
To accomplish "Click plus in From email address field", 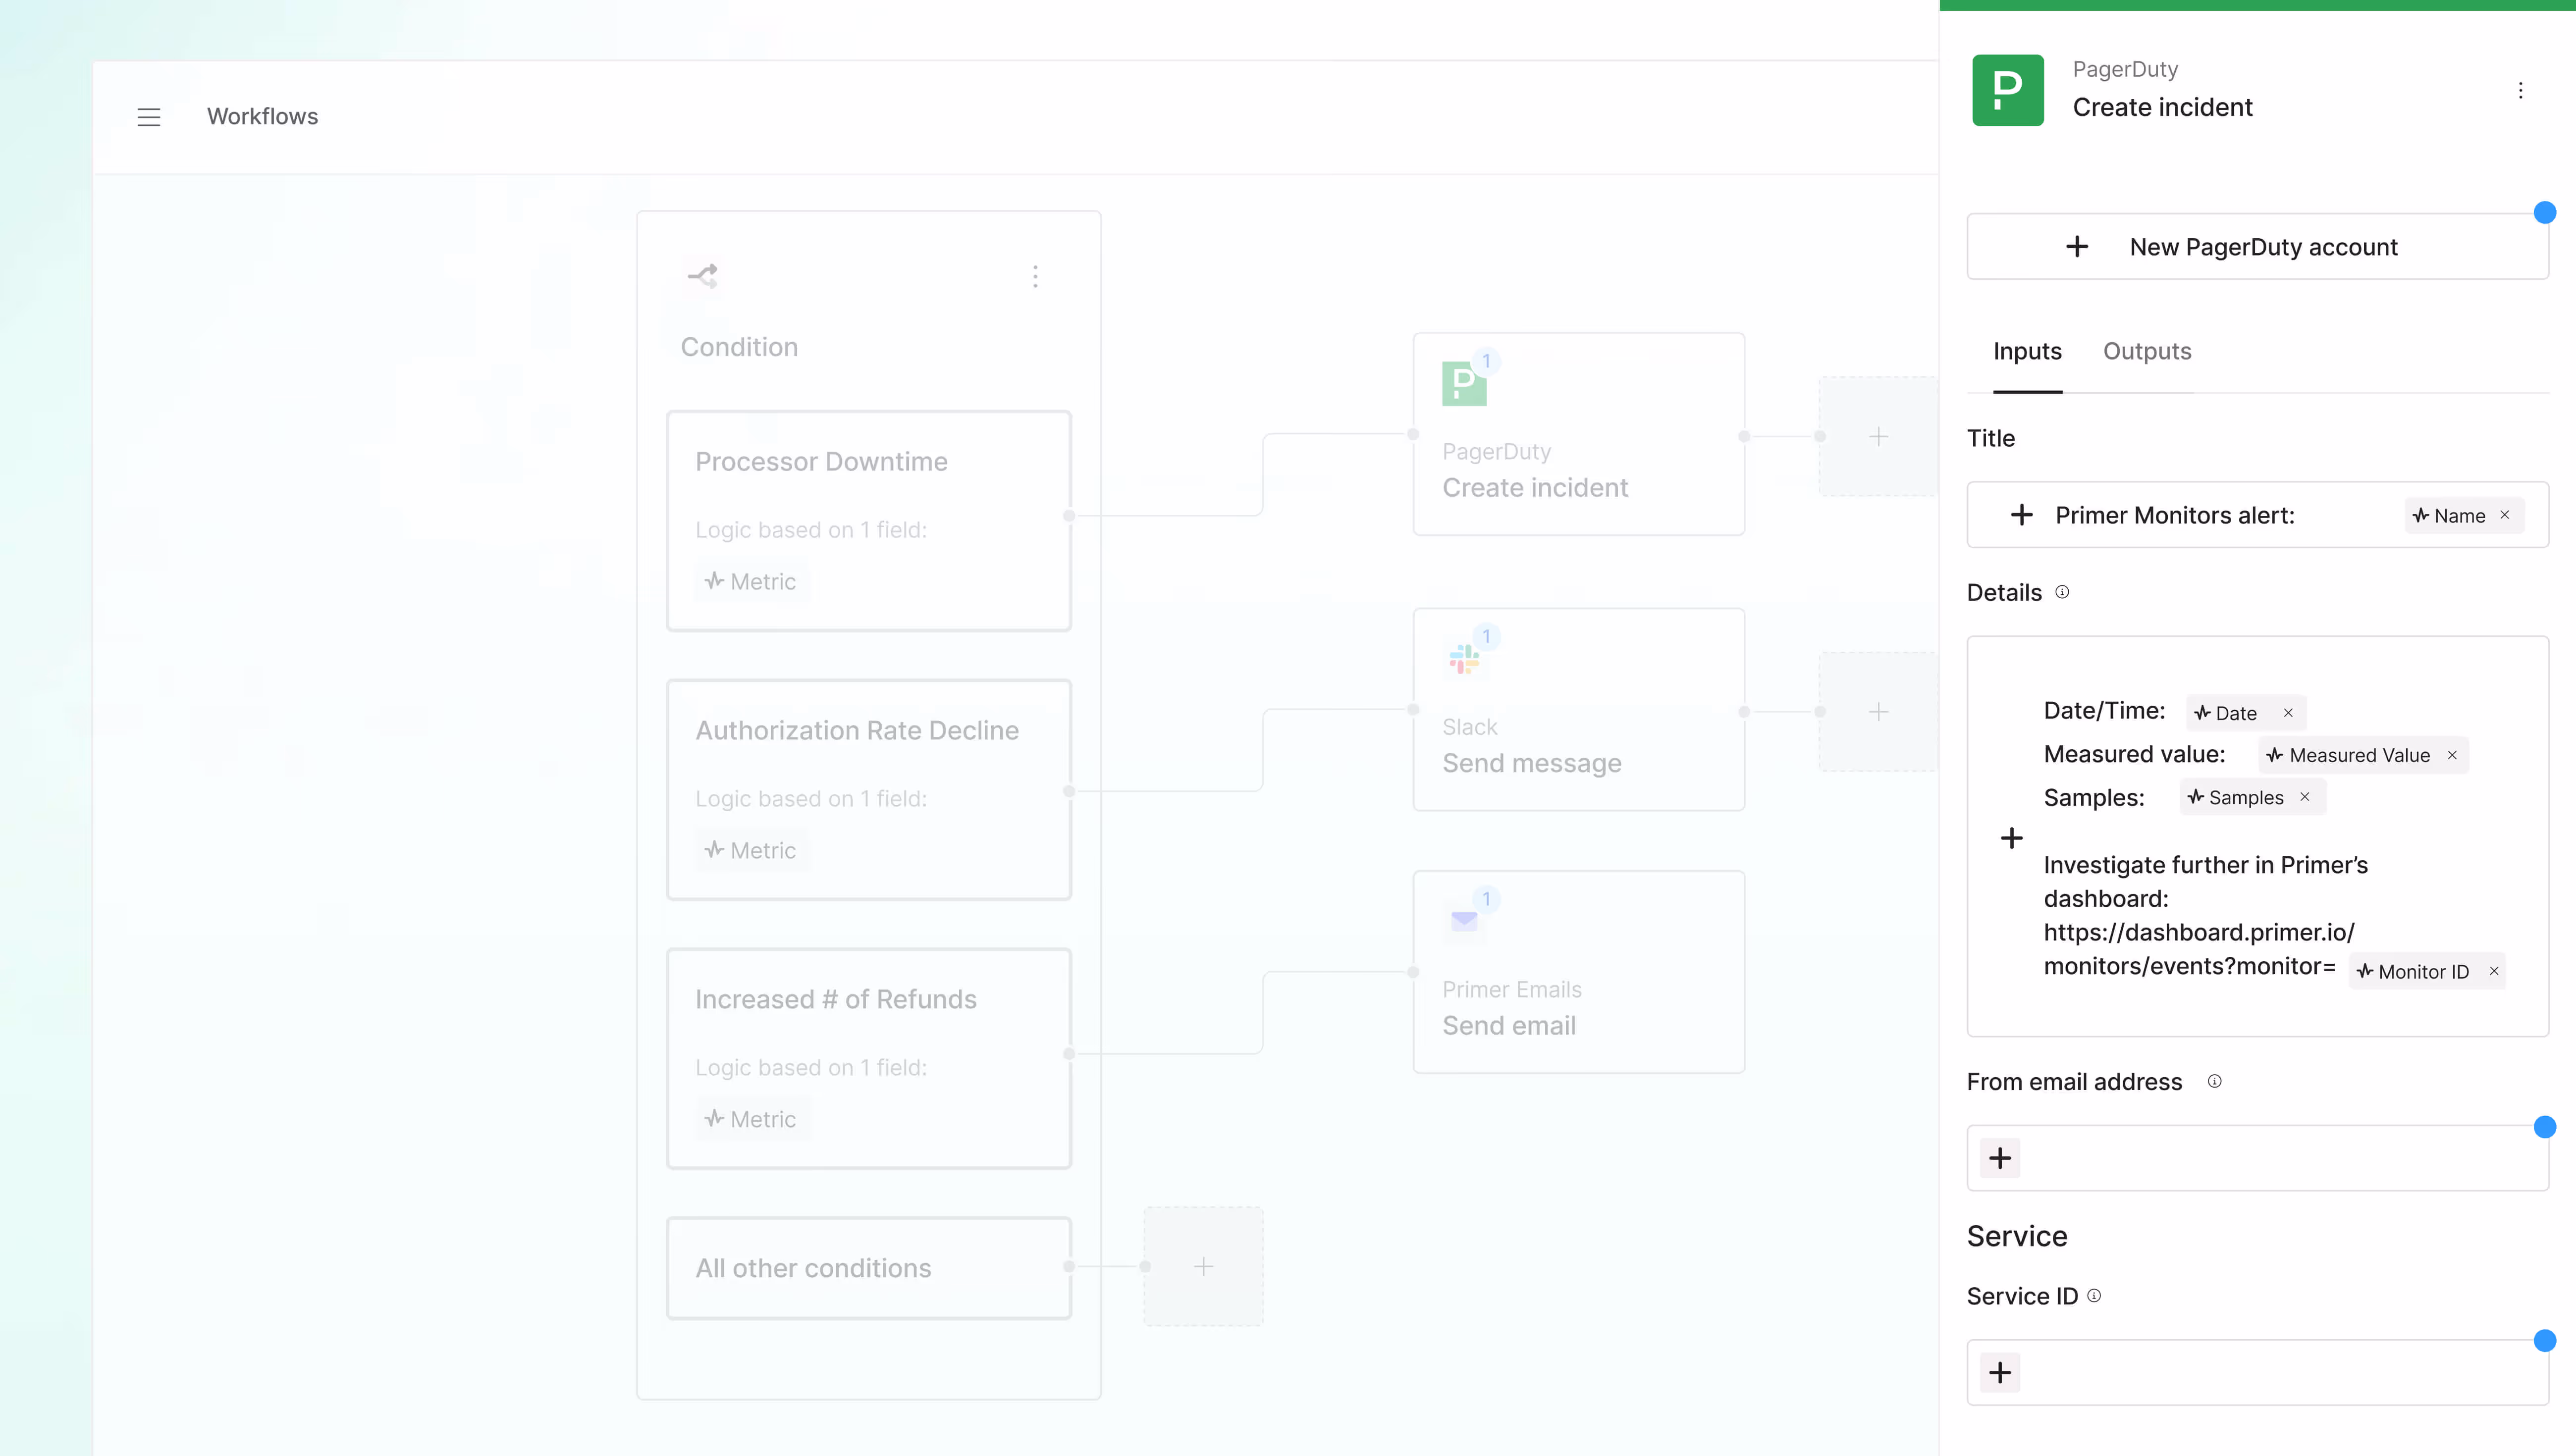I will (x=2000, y=1158).
